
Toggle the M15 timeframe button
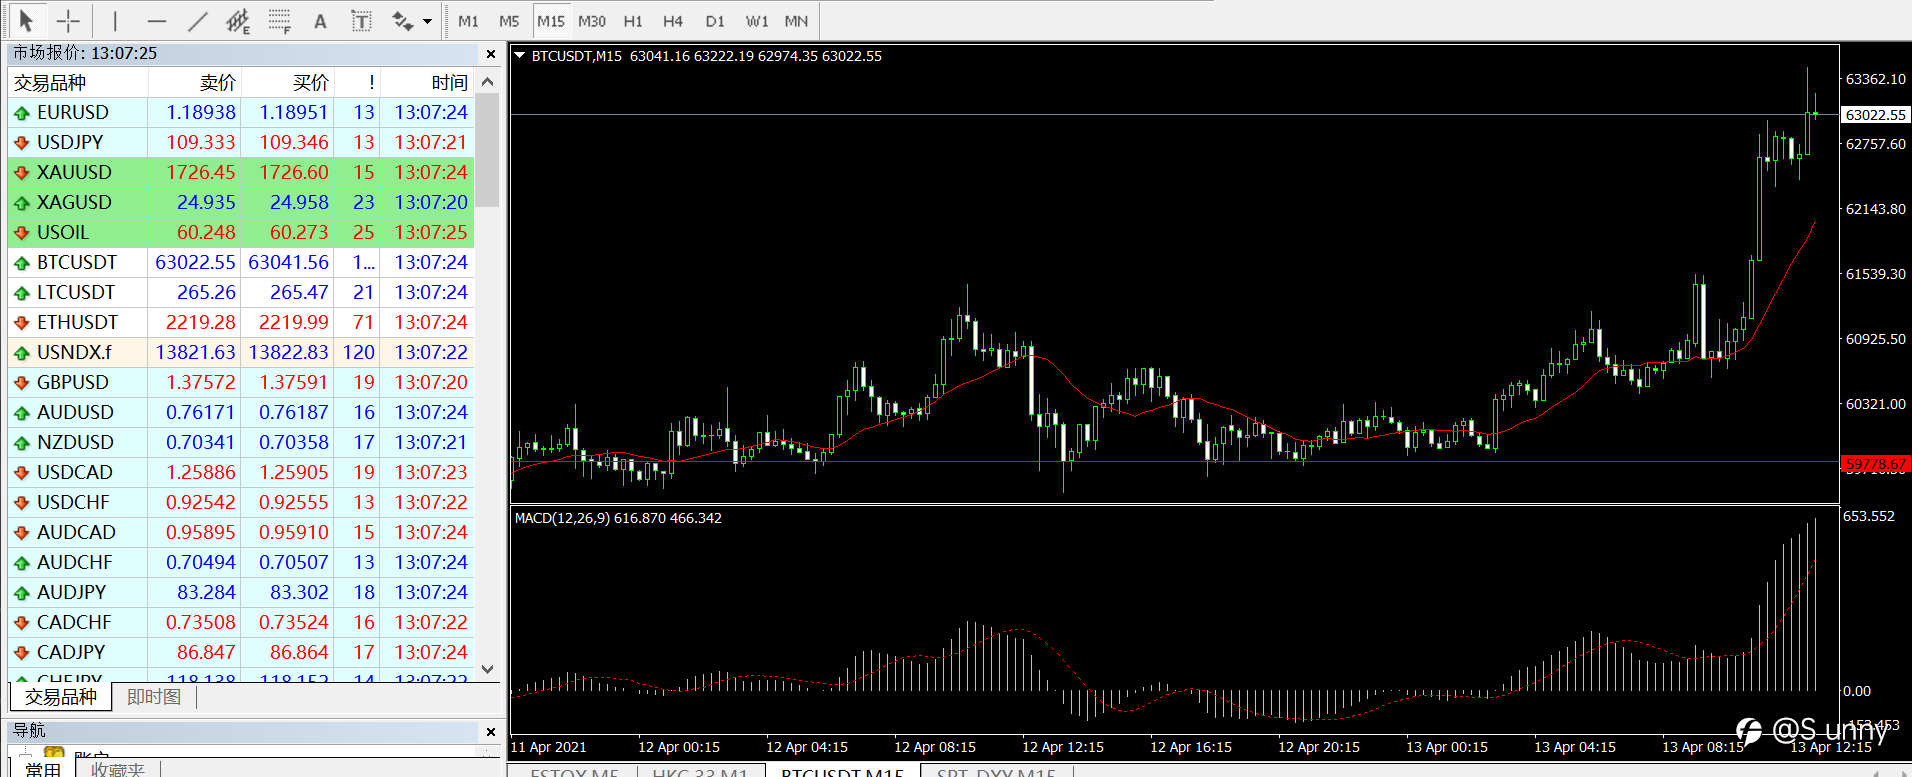tap(551, 21)
